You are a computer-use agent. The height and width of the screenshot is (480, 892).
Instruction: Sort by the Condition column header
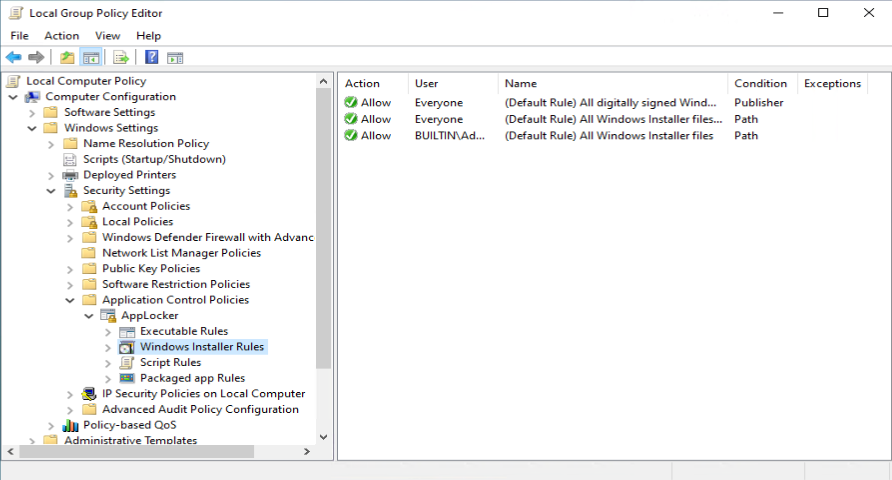tap(762, 84)
